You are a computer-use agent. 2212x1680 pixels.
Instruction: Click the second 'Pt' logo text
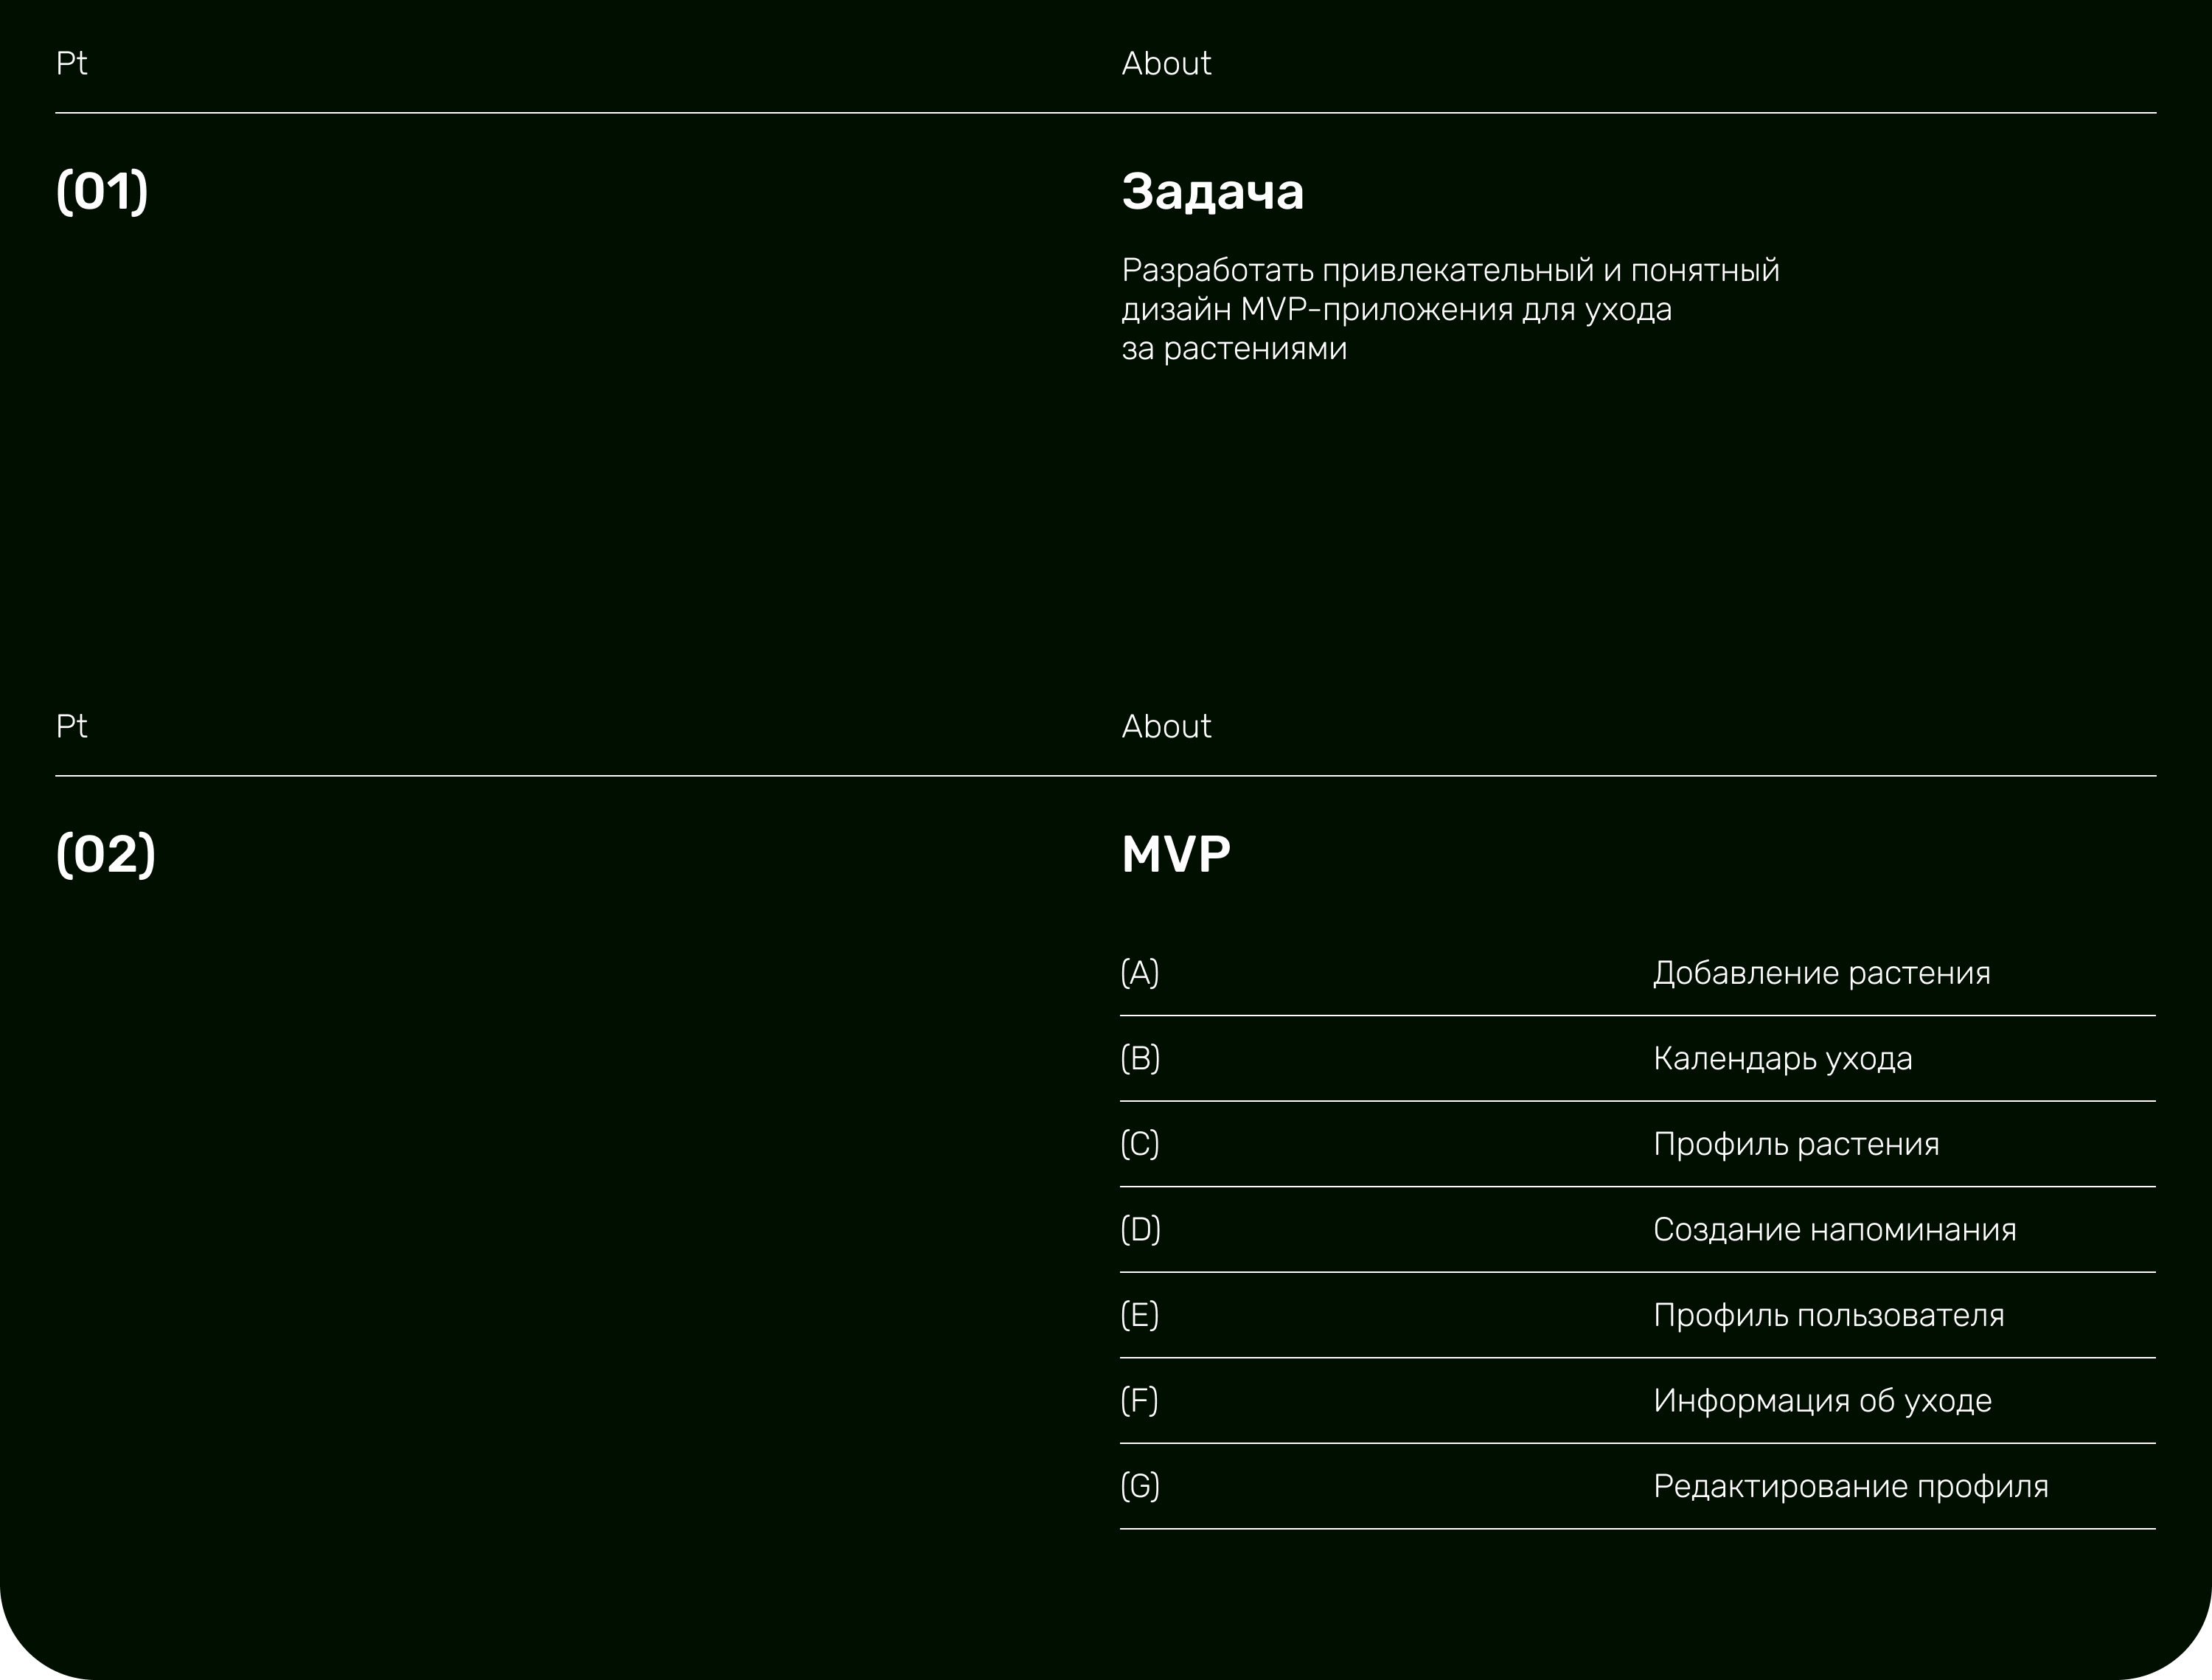pyautogui.click(x=71, y=727)
